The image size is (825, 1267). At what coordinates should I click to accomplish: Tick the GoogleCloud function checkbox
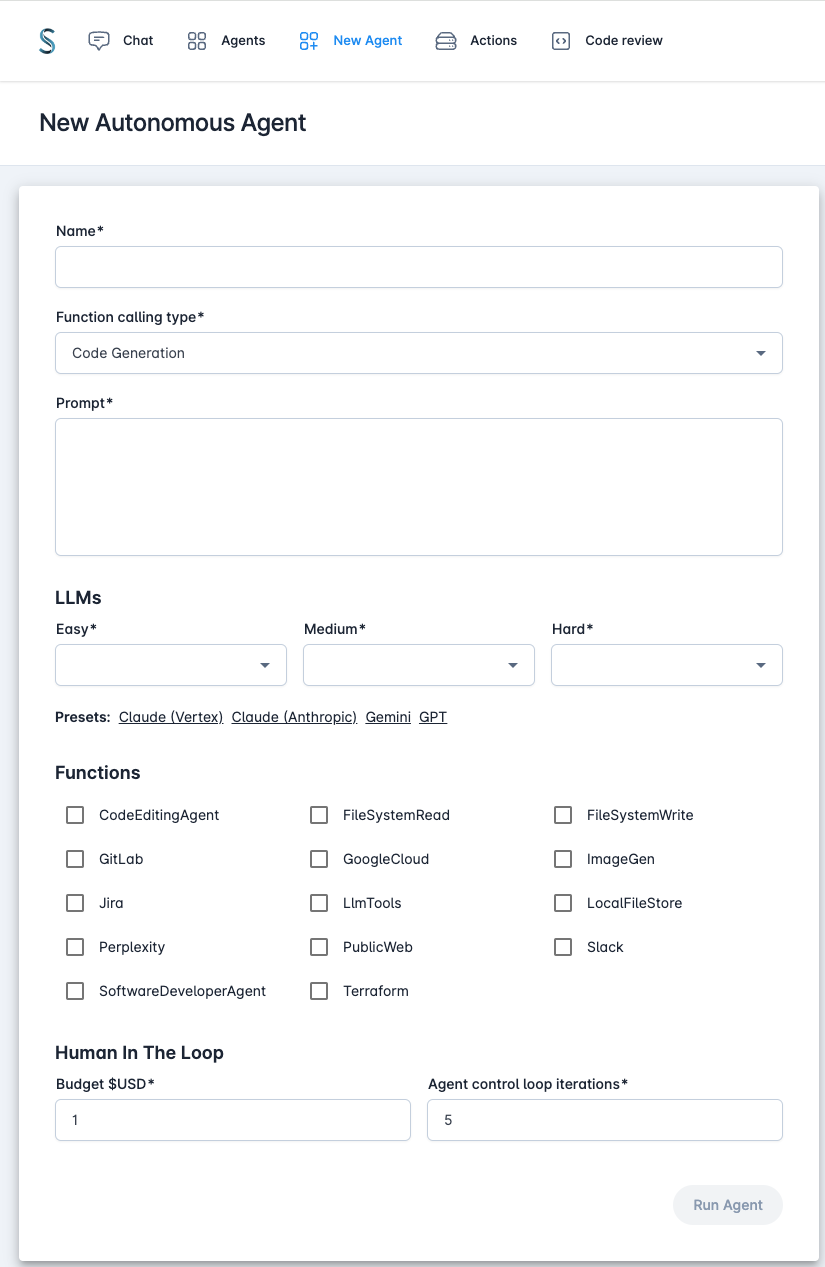319,859
